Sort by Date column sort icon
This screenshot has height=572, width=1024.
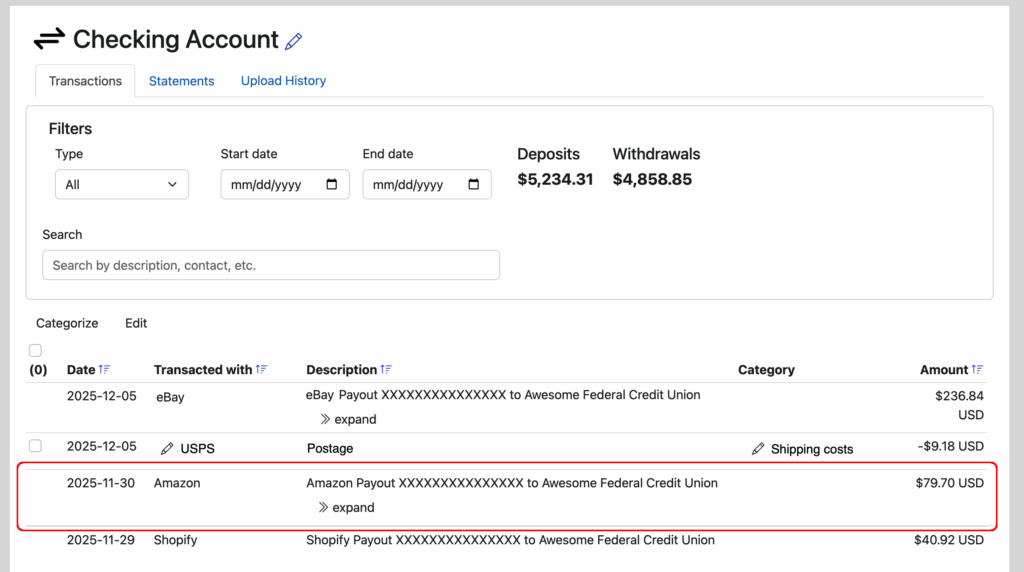coord(105,370)
